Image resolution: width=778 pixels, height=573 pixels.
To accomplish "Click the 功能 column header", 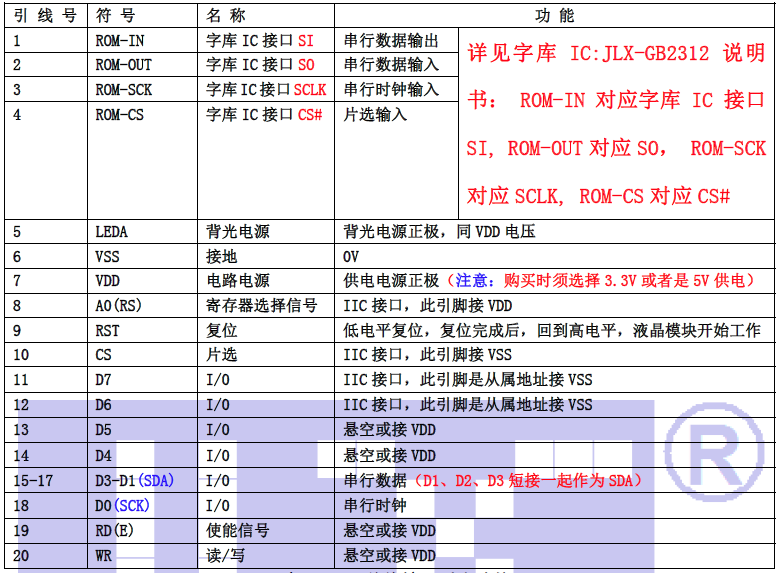I will coord(554,16).
